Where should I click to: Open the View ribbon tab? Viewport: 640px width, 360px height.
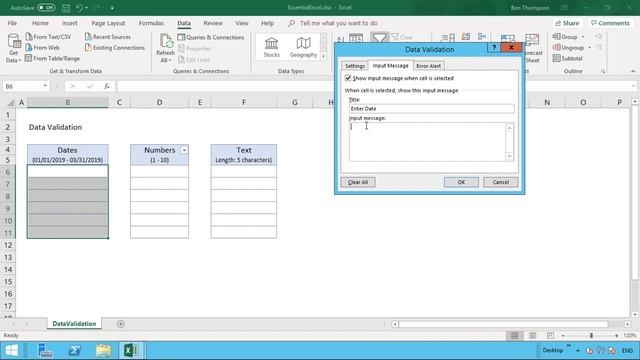tap(242, 23)
